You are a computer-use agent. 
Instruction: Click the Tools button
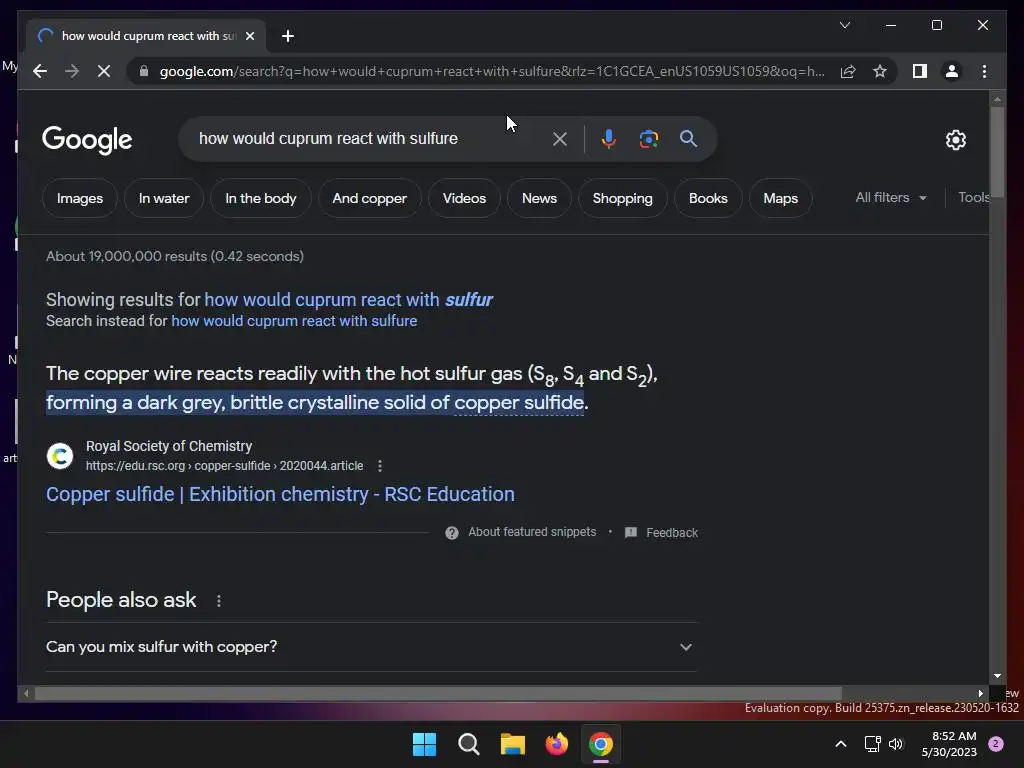[x=973, y=197]
